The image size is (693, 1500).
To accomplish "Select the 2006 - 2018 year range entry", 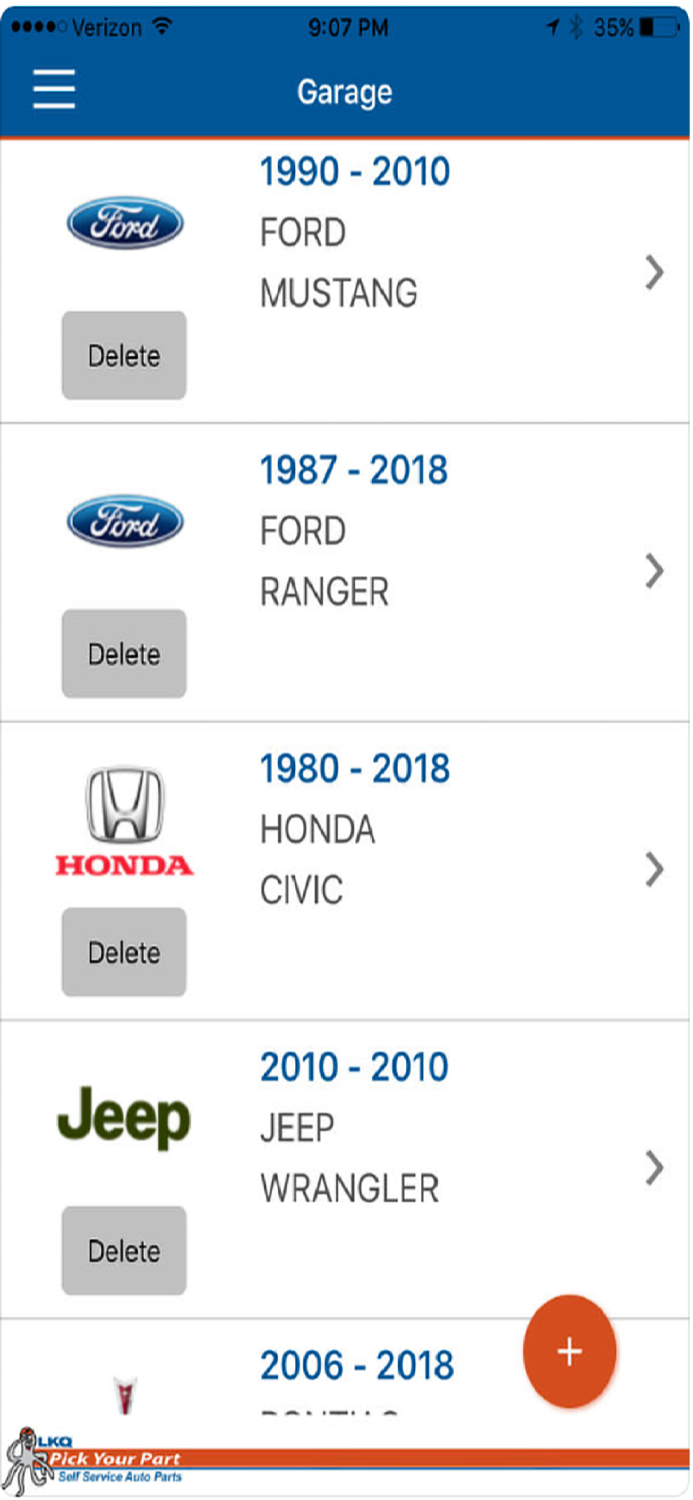I will 357,1365.
